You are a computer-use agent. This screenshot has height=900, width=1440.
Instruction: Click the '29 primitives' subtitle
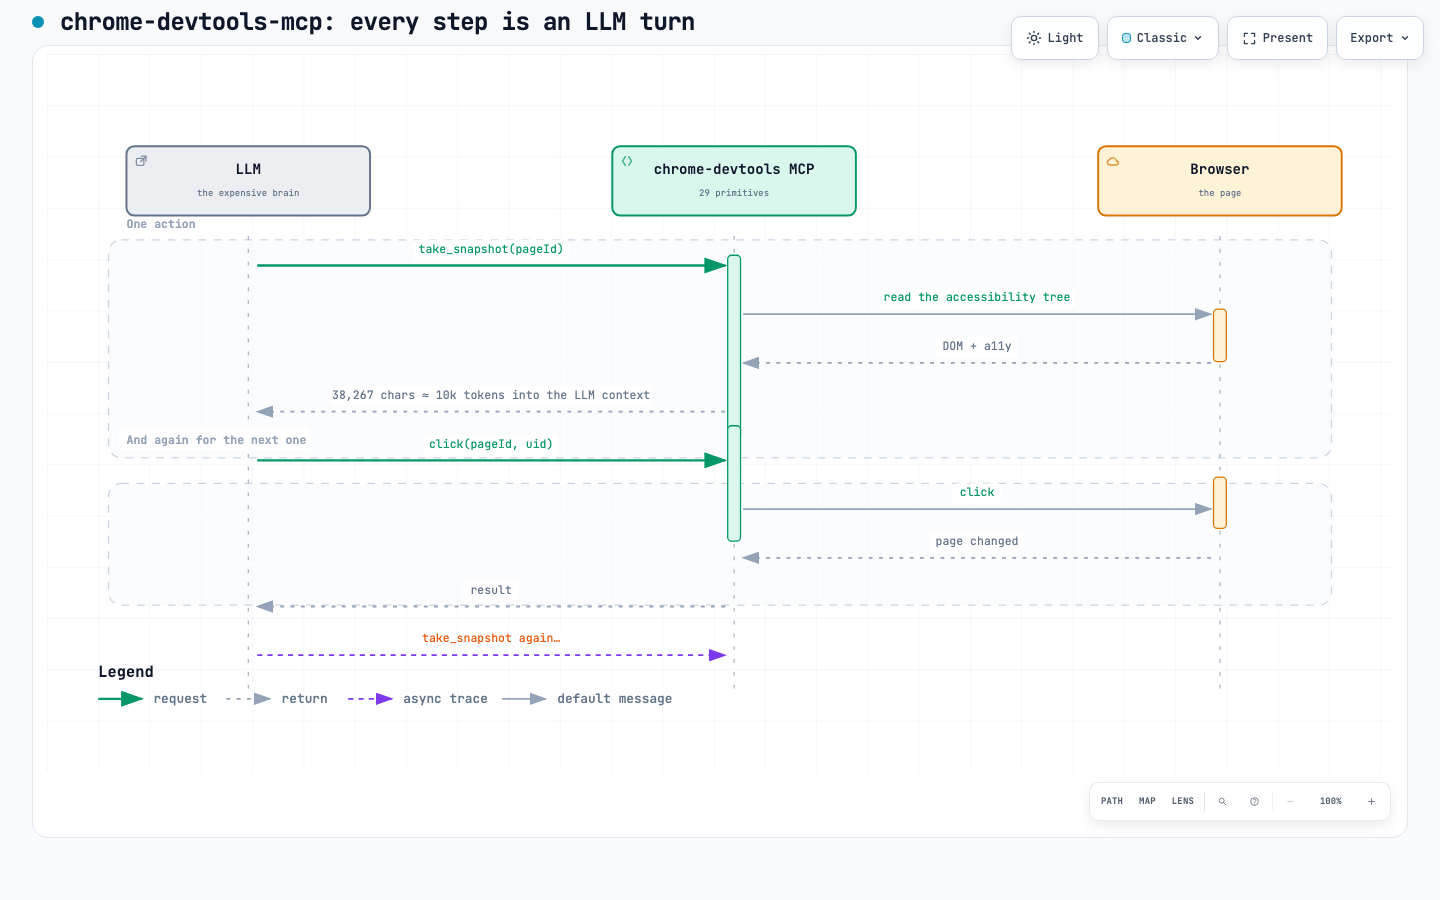[734, 193]
